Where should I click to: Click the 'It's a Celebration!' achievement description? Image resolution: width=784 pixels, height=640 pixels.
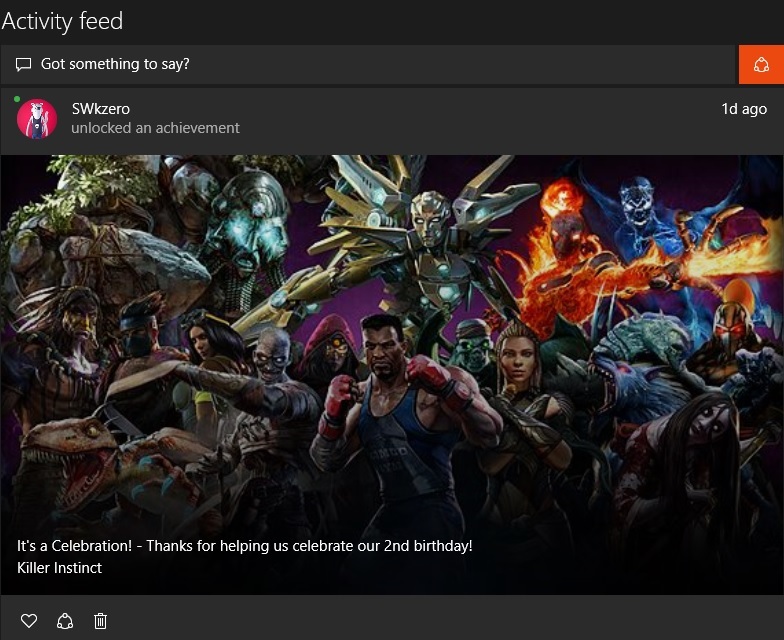click(244, 546)
